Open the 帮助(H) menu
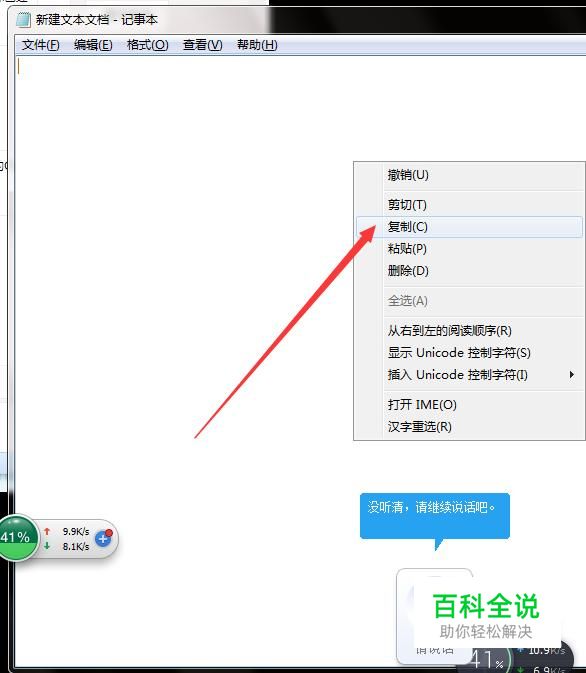The image size is (586, 673). 257,45
